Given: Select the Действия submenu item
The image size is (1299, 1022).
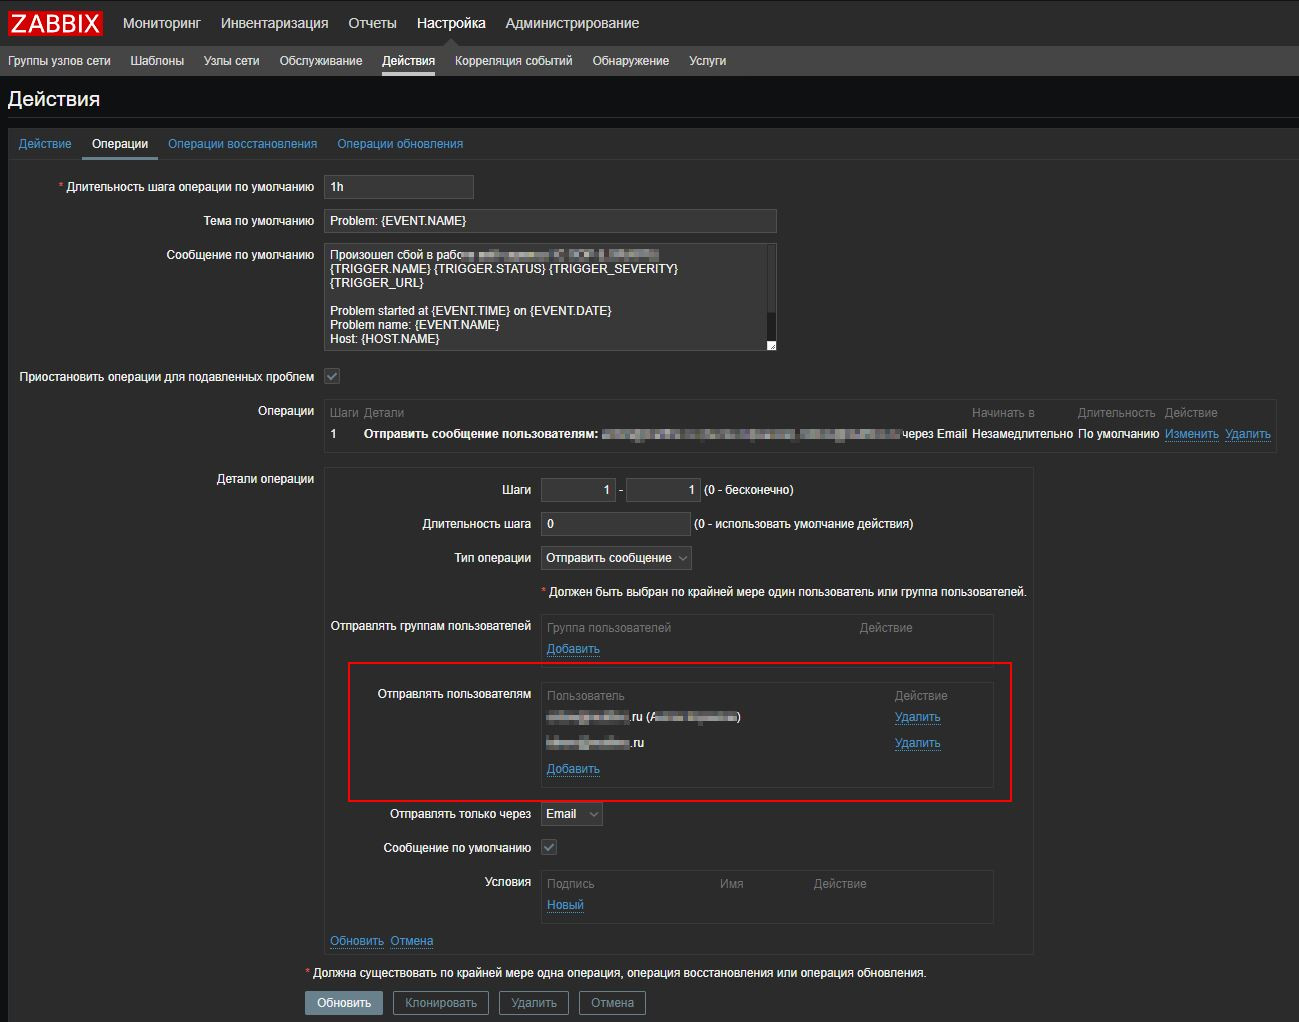Looking at the screenshot, I should (x=408, y=61).
